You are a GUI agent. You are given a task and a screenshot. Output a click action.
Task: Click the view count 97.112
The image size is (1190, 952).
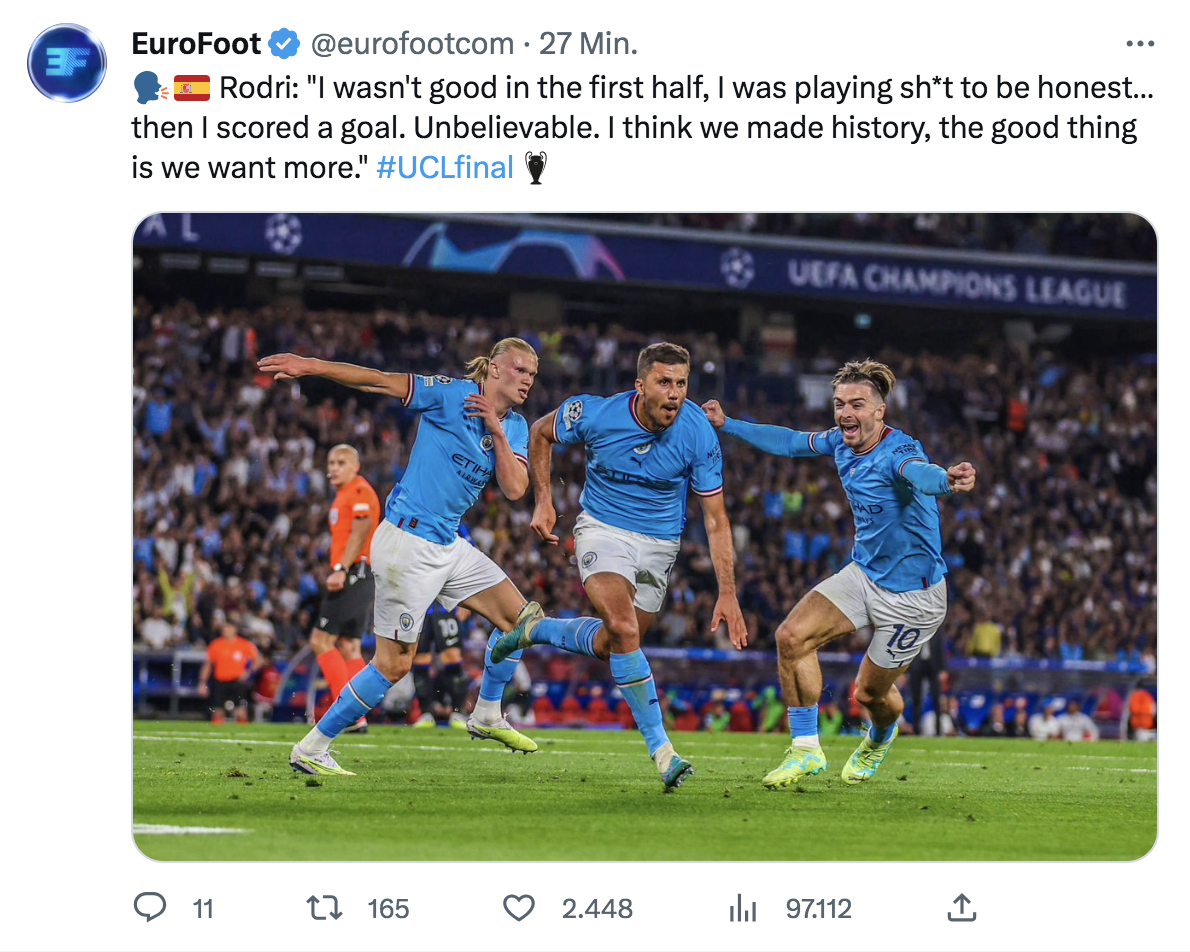point(819,908)
